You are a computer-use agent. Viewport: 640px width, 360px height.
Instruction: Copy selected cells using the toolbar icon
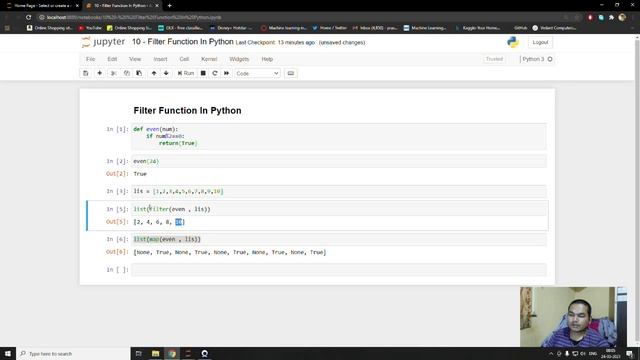(x=127, y=73)
